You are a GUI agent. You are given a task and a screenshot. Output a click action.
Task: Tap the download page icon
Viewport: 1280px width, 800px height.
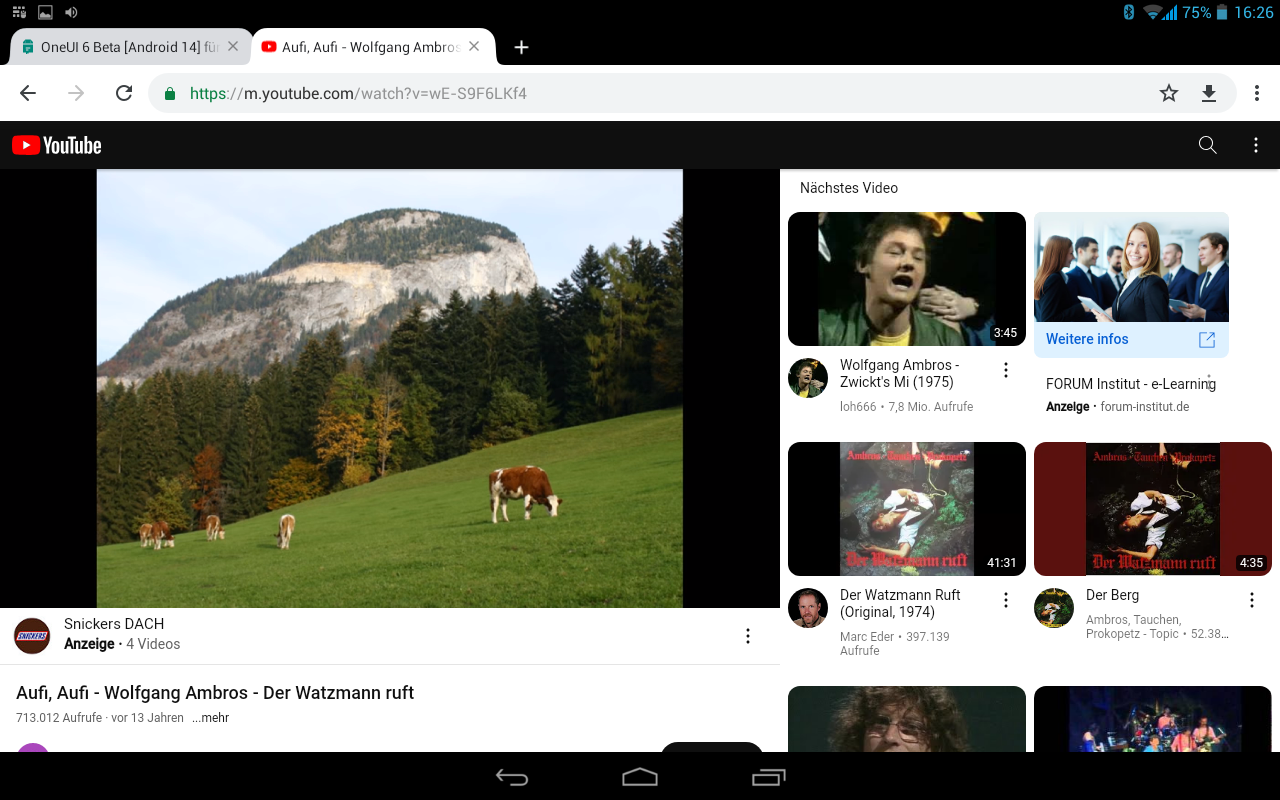tap(1208, 93)
